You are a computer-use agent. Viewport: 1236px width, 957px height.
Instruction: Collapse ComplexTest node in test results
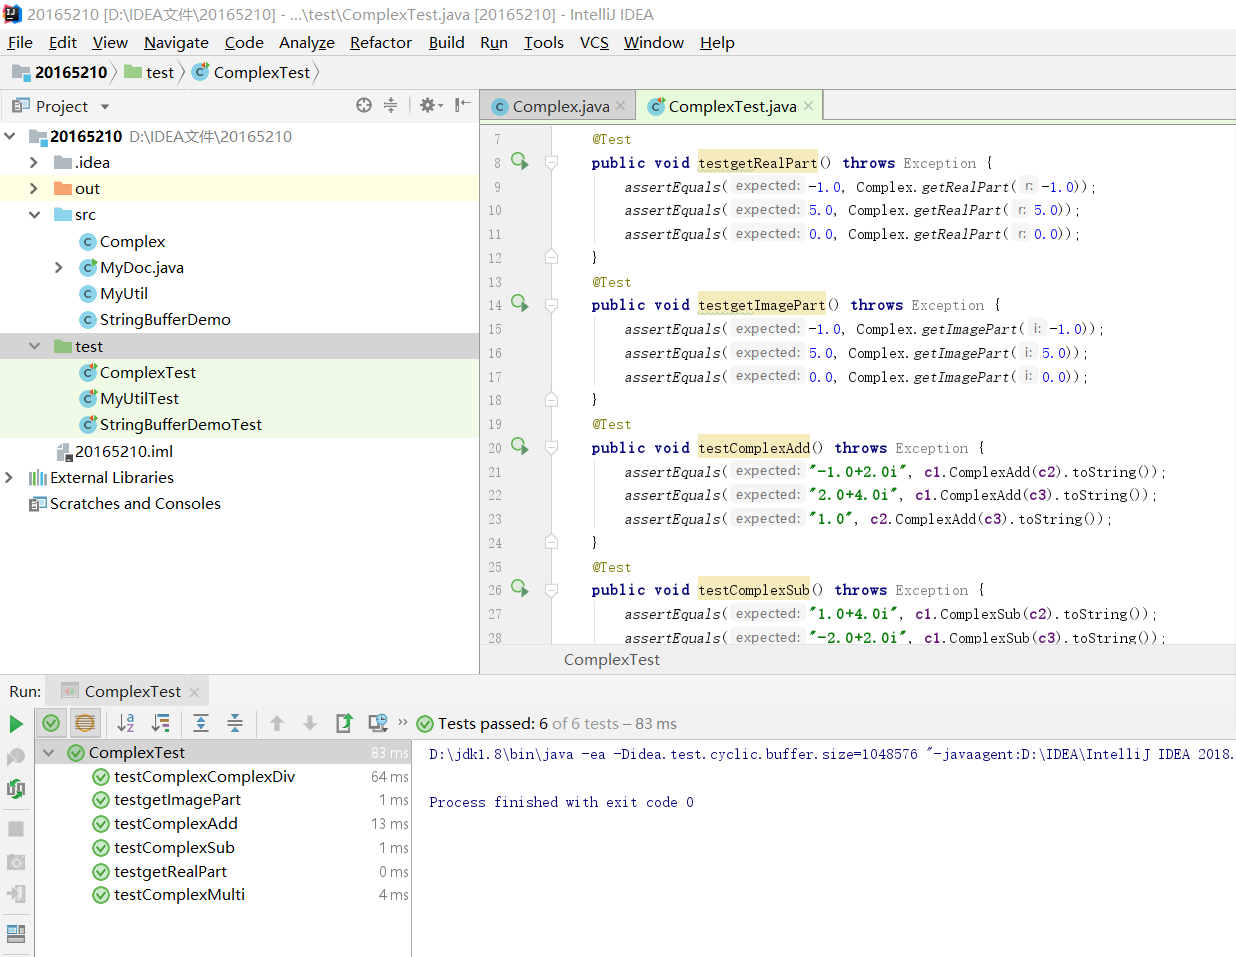point(48,752)
